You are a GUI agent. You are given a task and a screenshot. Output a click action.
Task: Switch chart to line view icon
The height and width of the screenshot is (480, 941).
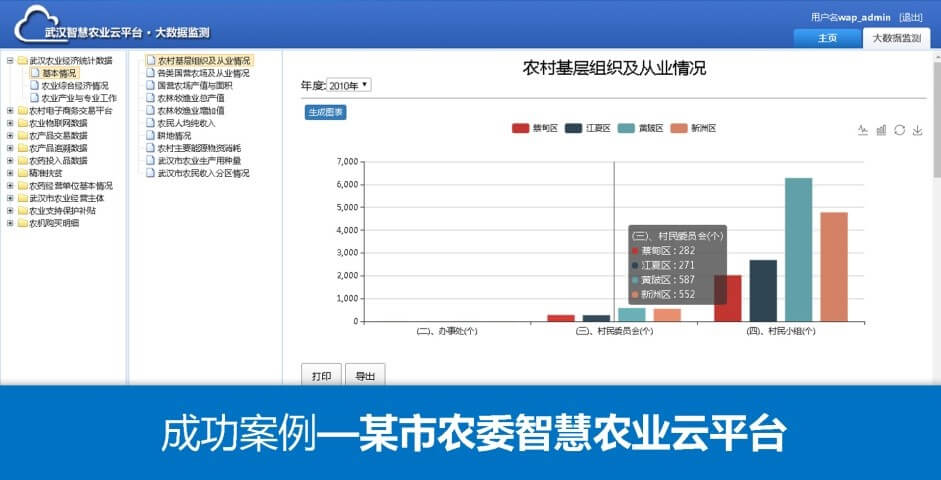click(863, 130)
